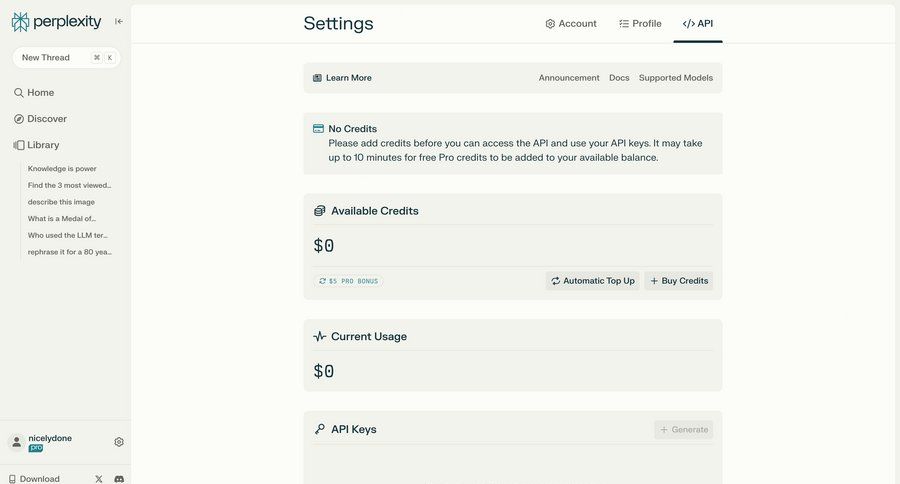Open the Library section
Screen dimensions: 900x484
click(x=36, y=145)
